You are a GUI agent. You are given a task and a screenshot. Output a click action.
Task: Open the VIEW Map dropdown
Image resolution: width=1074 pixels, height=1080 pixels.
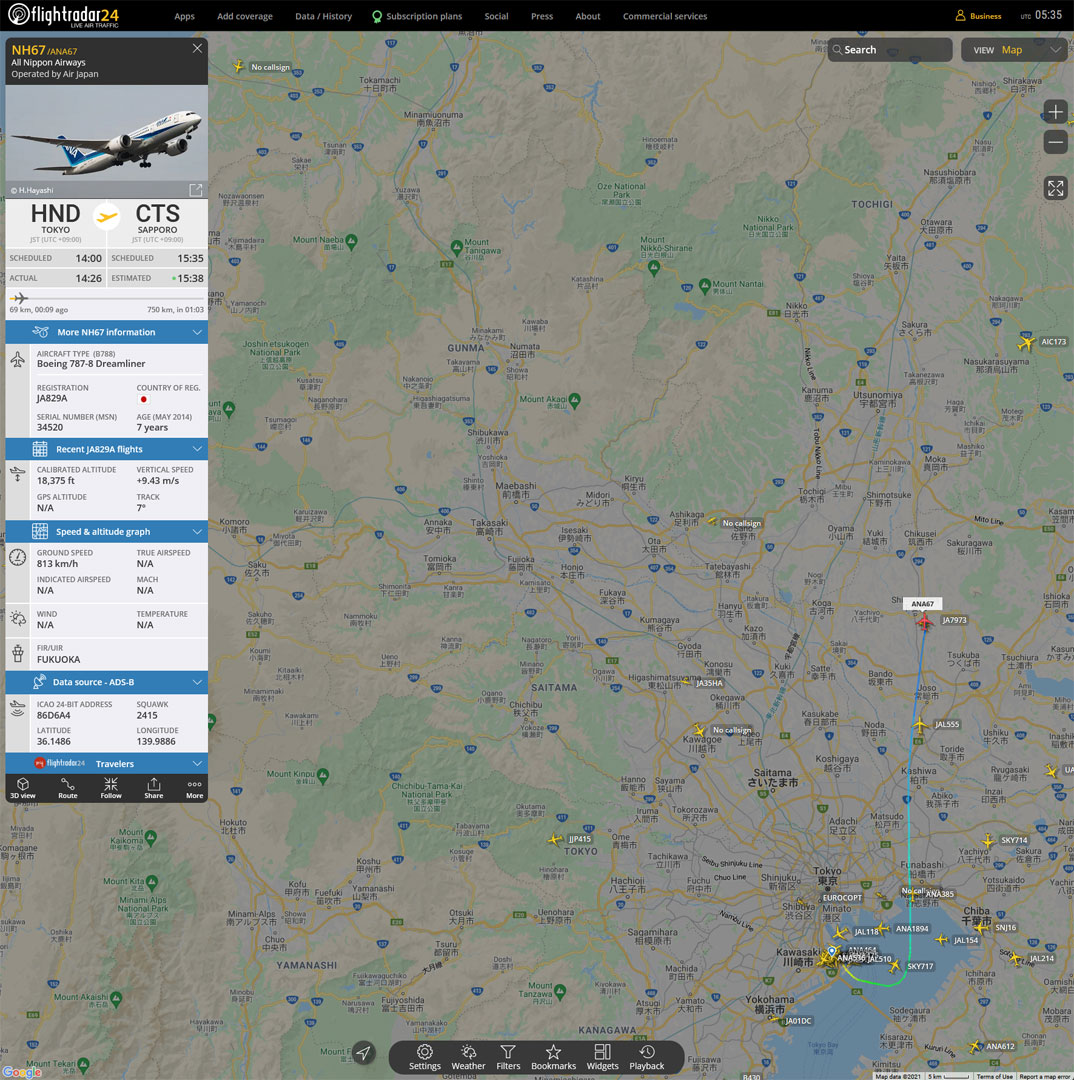coord(1013,50)
